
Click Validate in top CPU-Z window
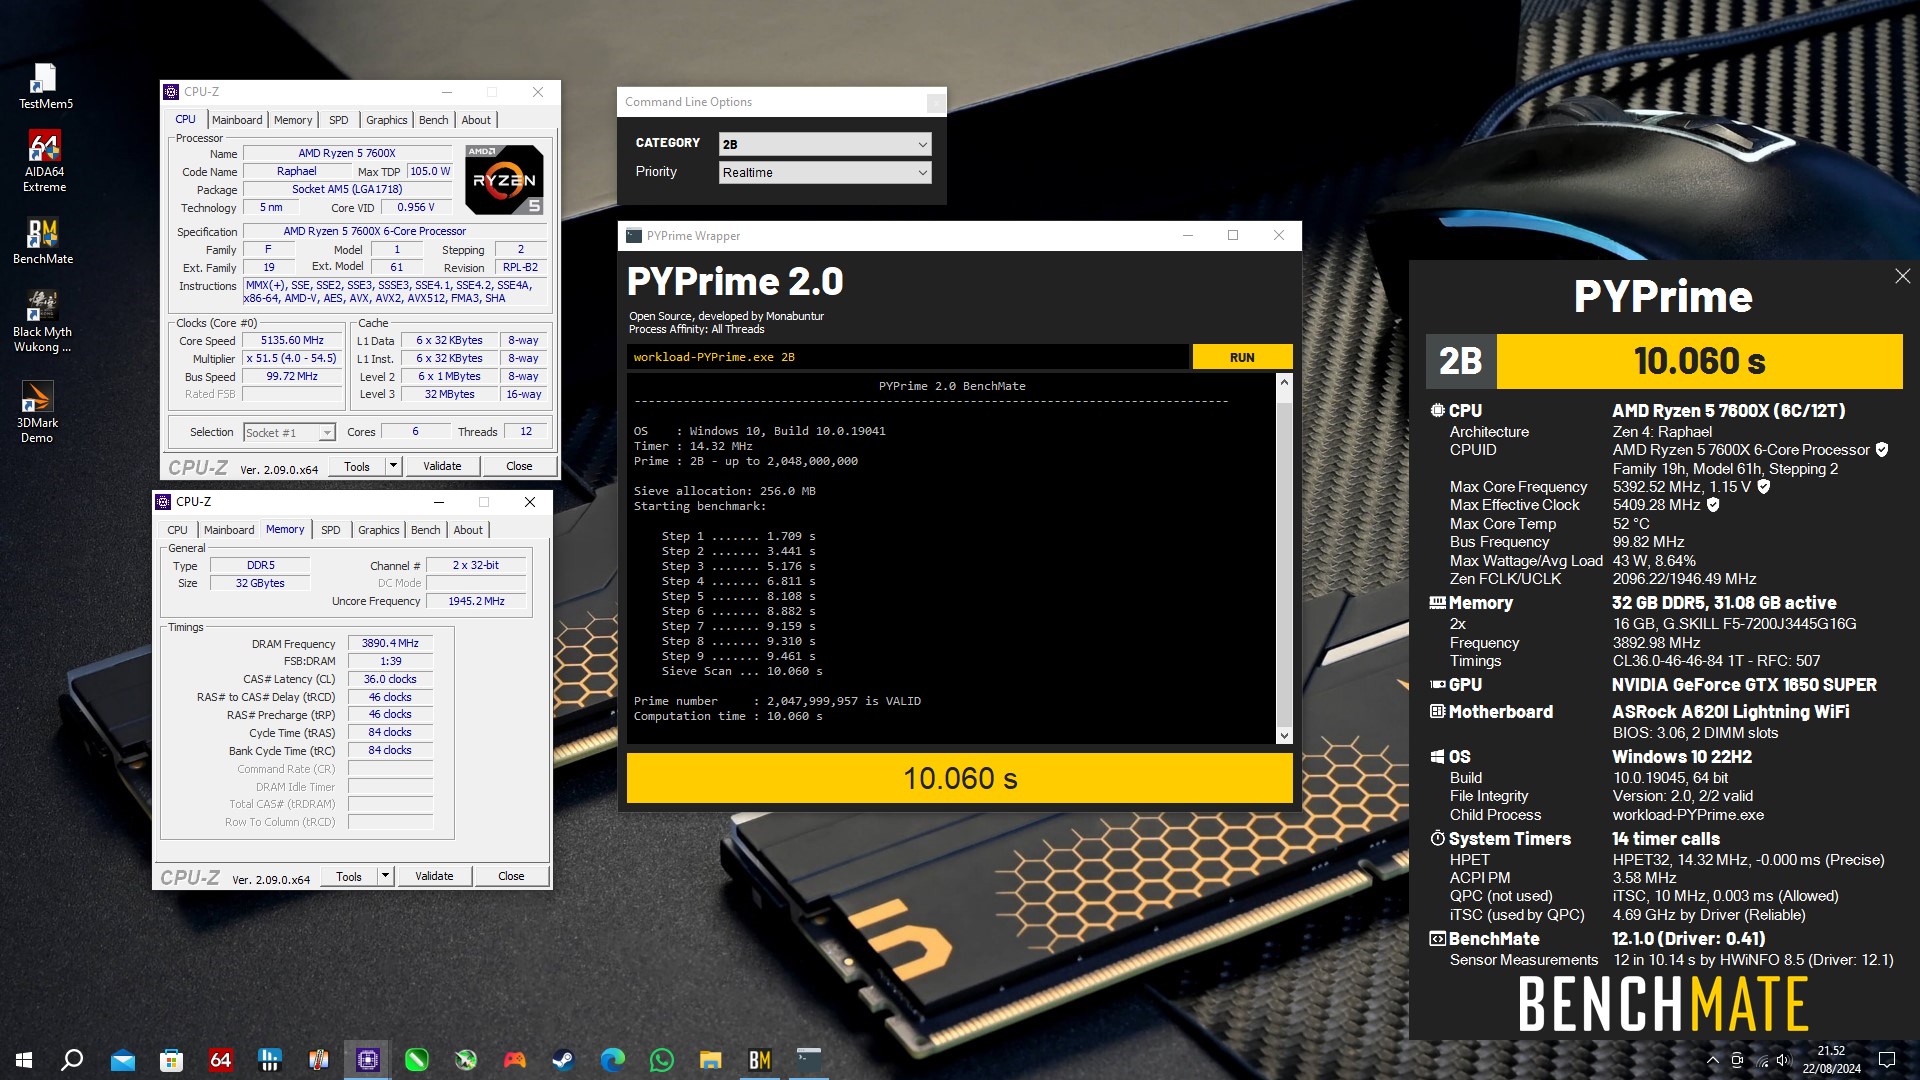tap(442, 466)
